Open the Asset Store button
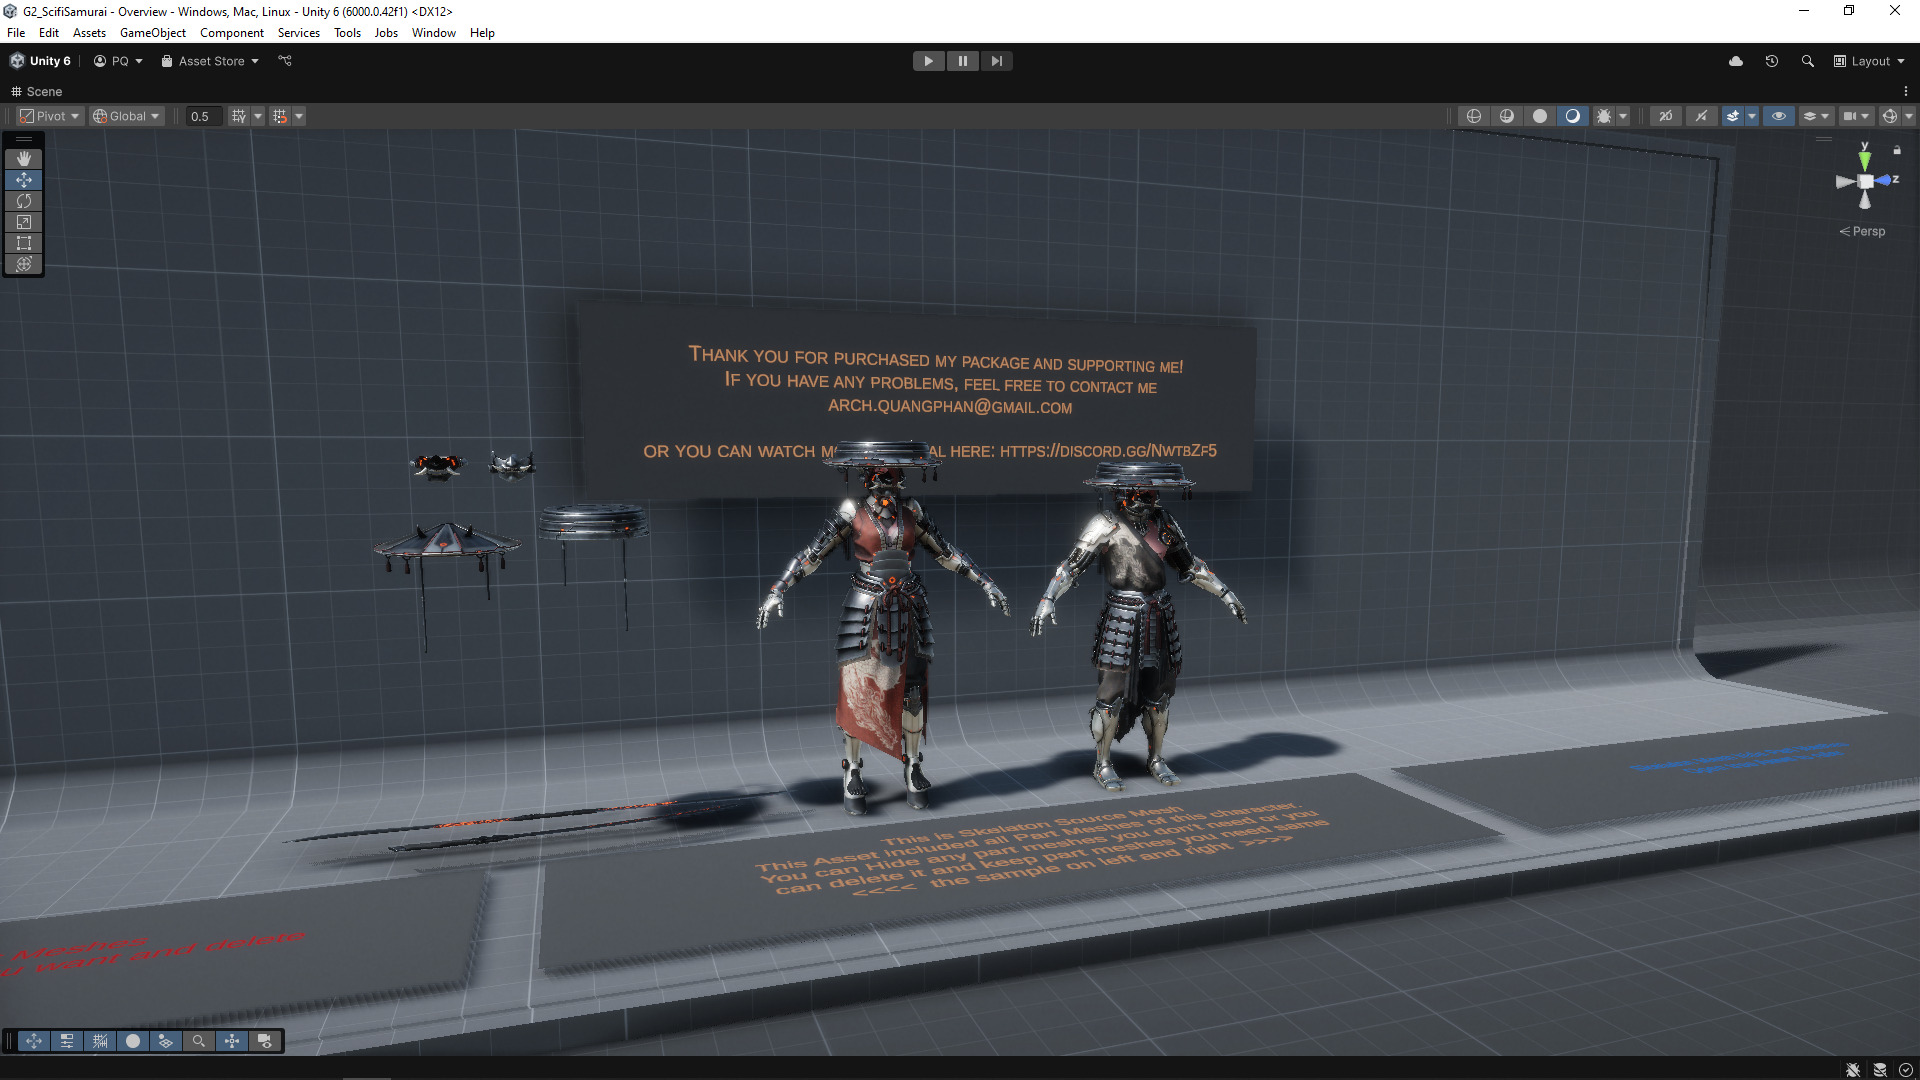Screen dimensions: 1920x1080 (x=210, y=61)
